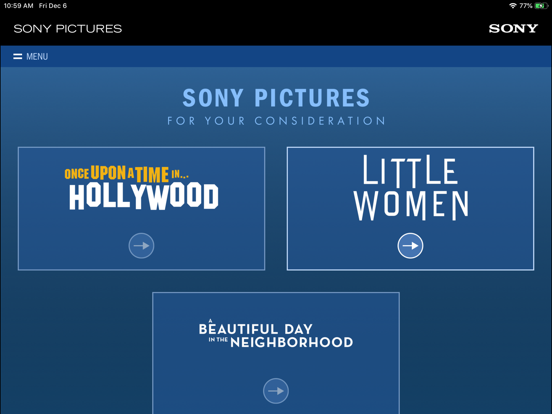Tap the battery indicator icon
The height and width of the screenshot is (414, 552).
tap(541, 6)
